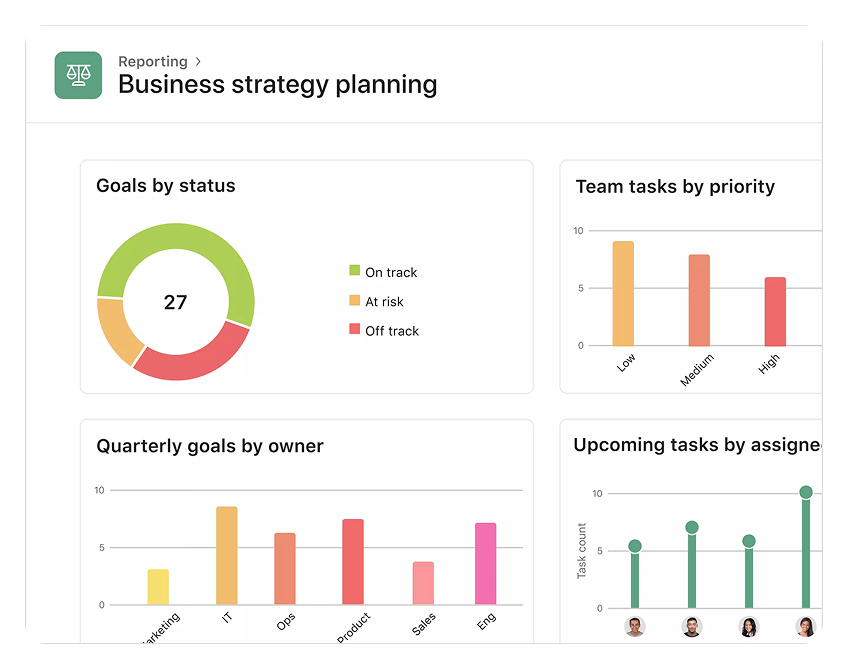Select the At risk orange legend swatch
The height and width of the screenshot is (669, 848).
[x=354, y=300]
